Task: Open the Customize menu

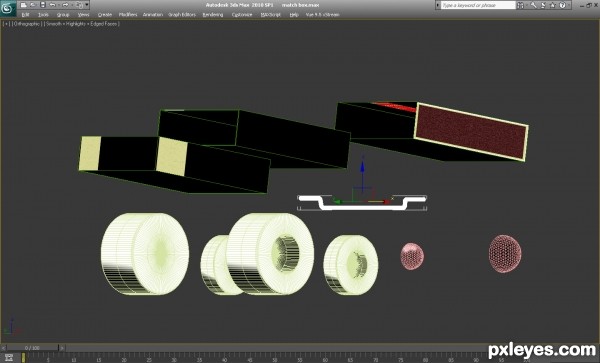Action: pyautogui.click(x=242, y=15)
